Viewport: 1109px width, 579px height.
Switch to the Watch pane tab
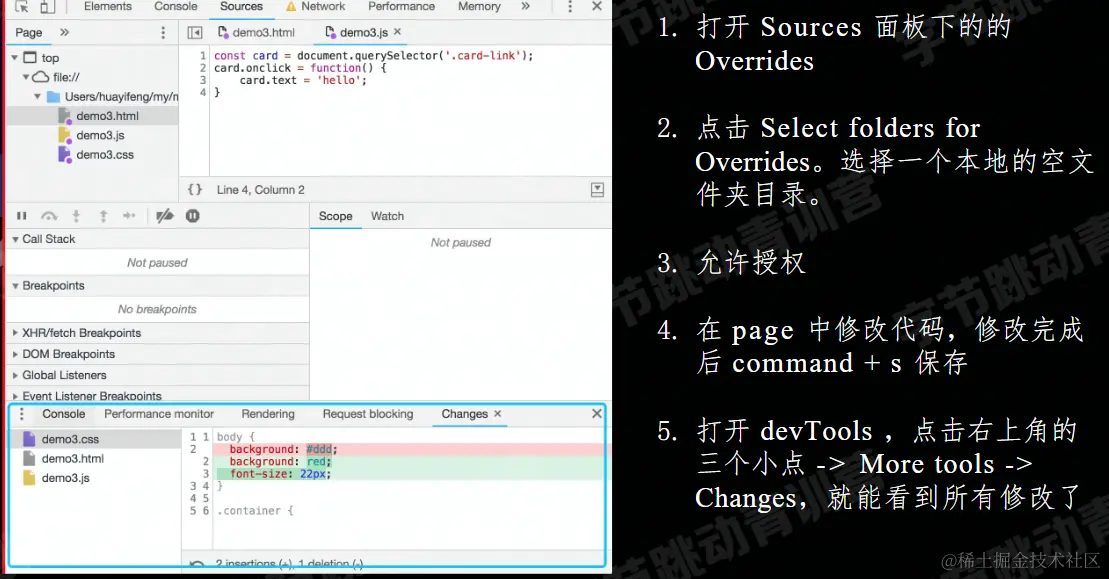tap(388, 216)
